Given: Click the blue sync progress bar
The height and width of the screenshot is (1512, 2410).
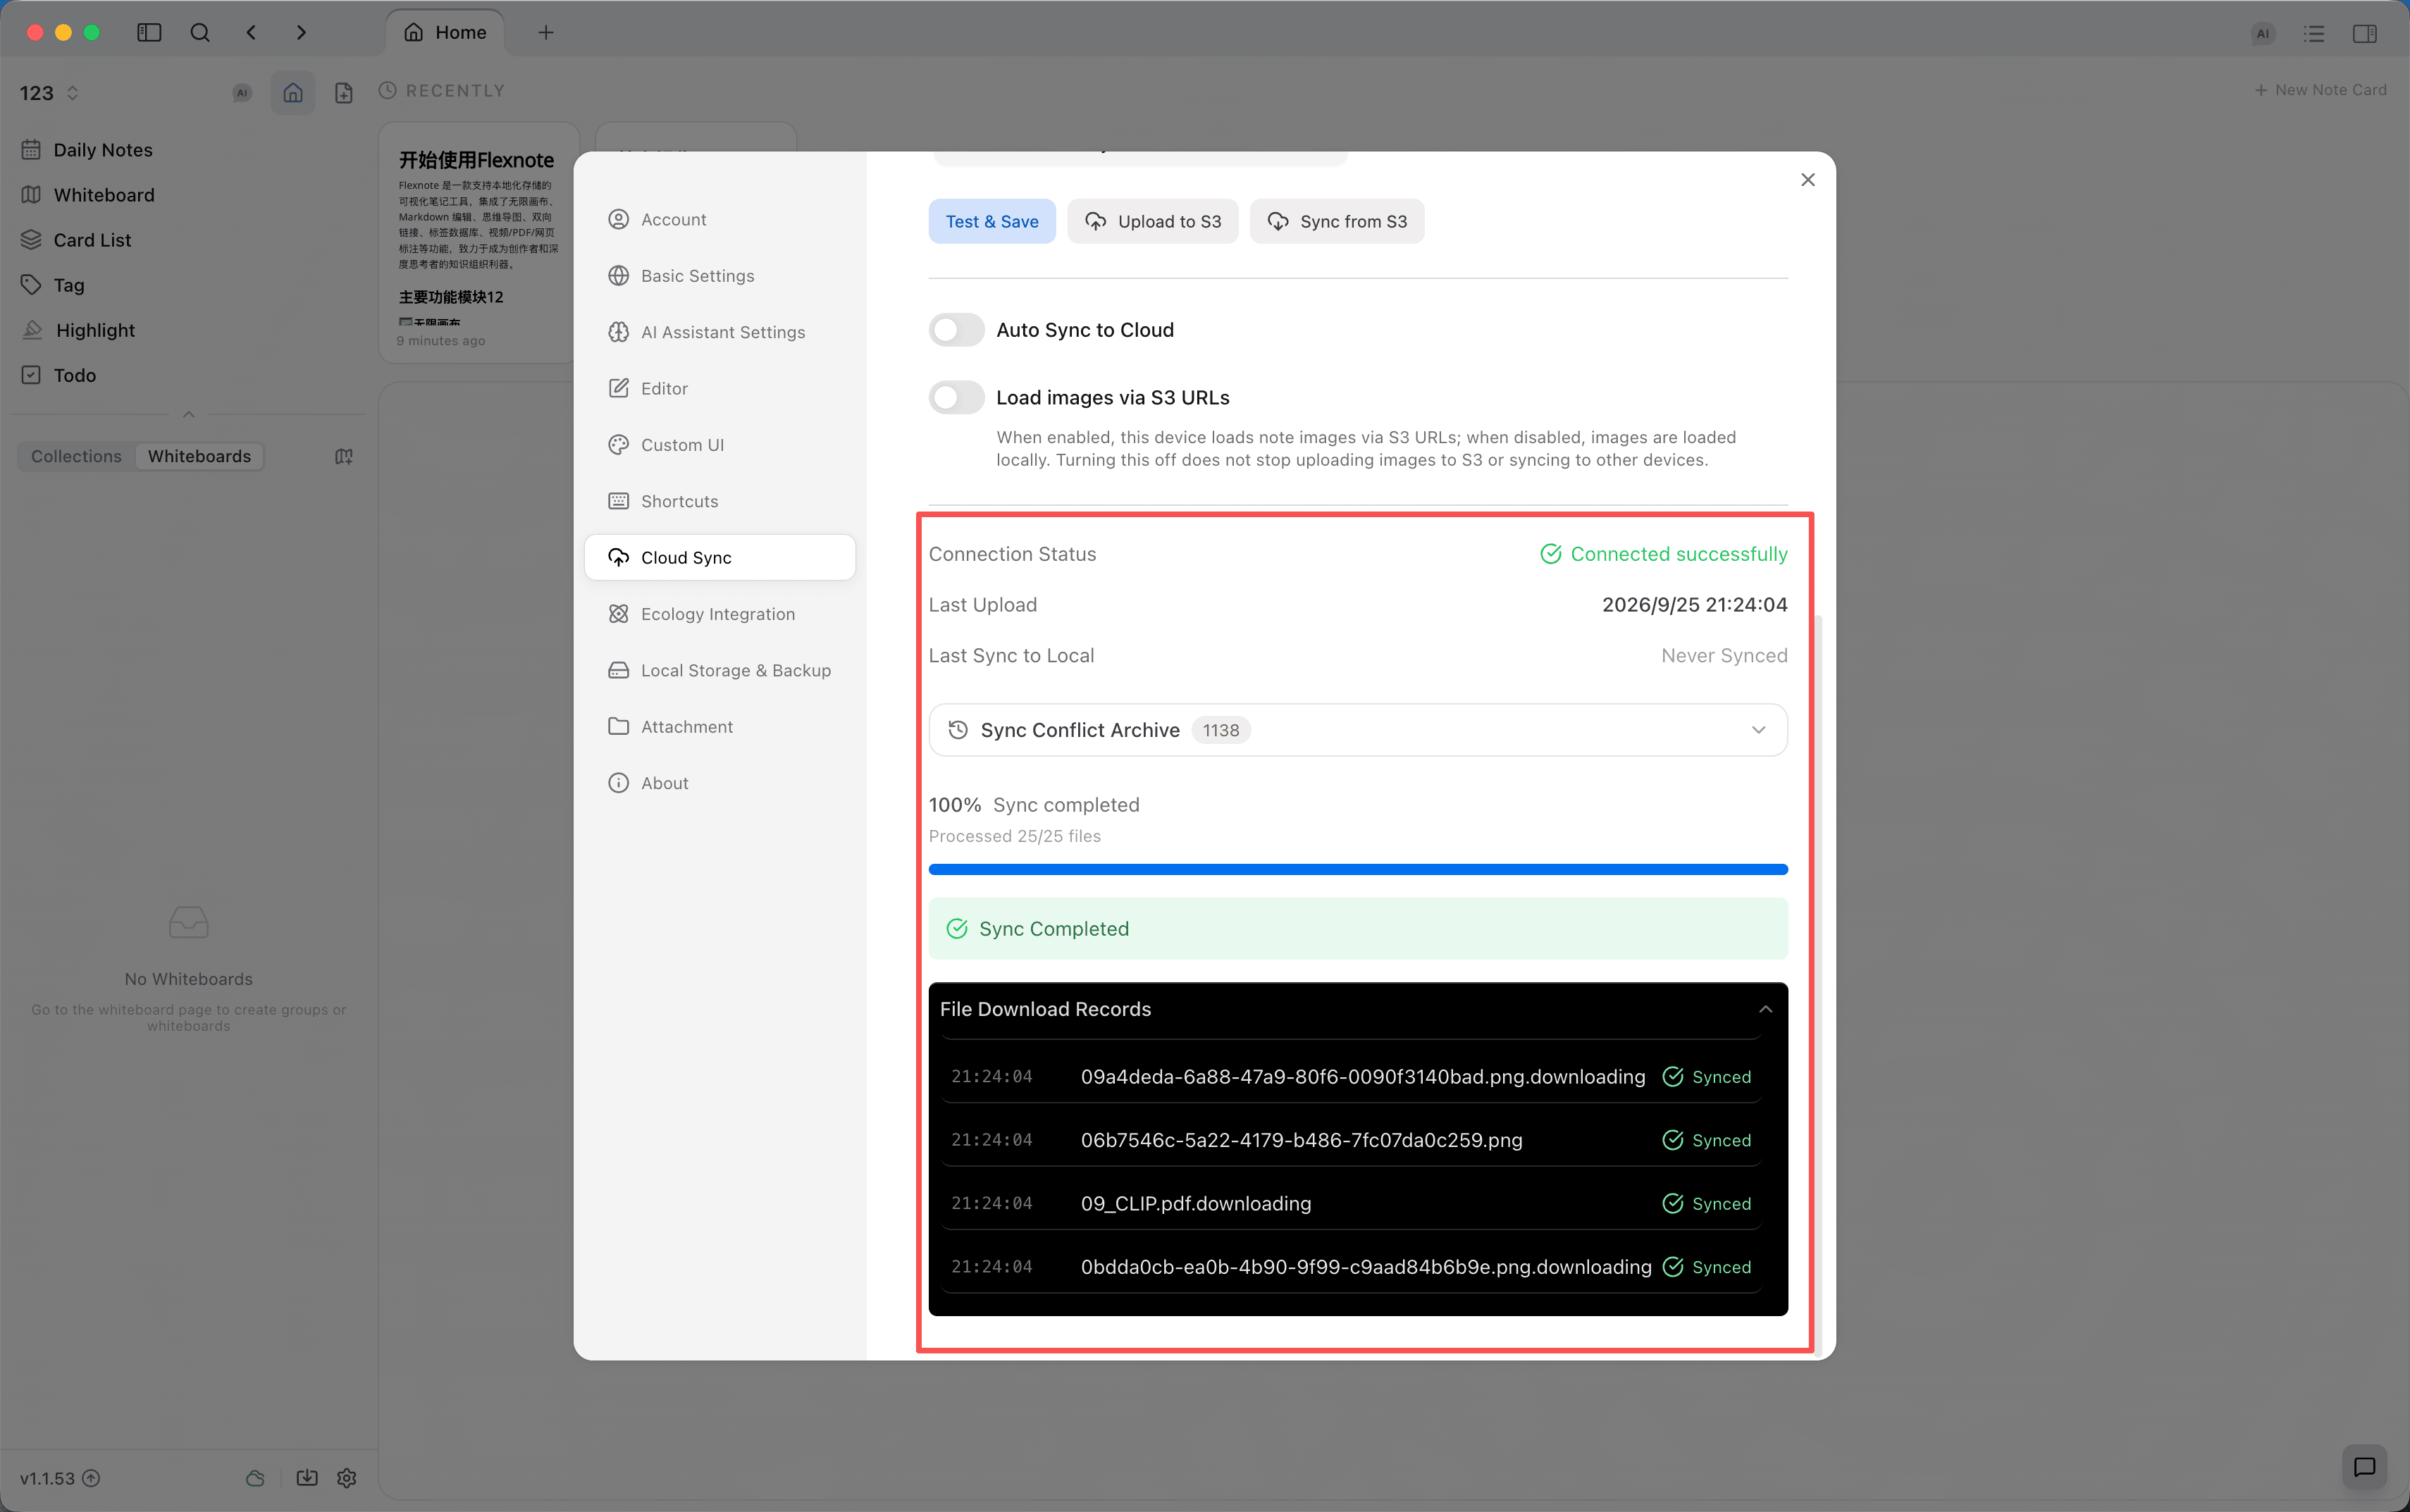Looking at the screenshot, I should click(1358, 869).
